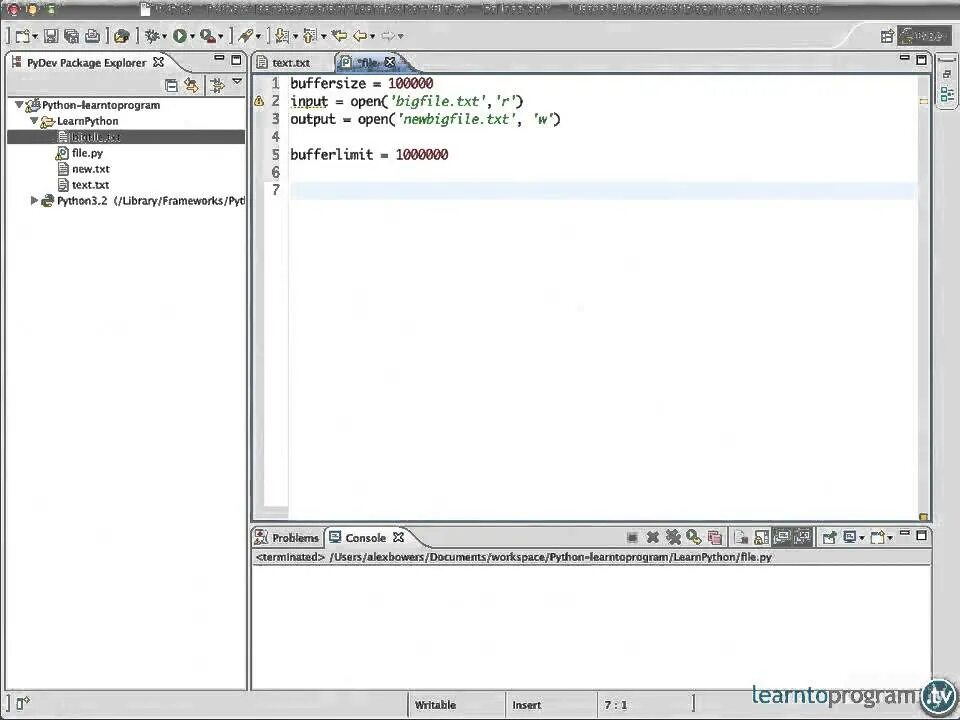Viewport: 960px width, 720px height.
Task: Close the Console view tab
Action: coord(399,537)
